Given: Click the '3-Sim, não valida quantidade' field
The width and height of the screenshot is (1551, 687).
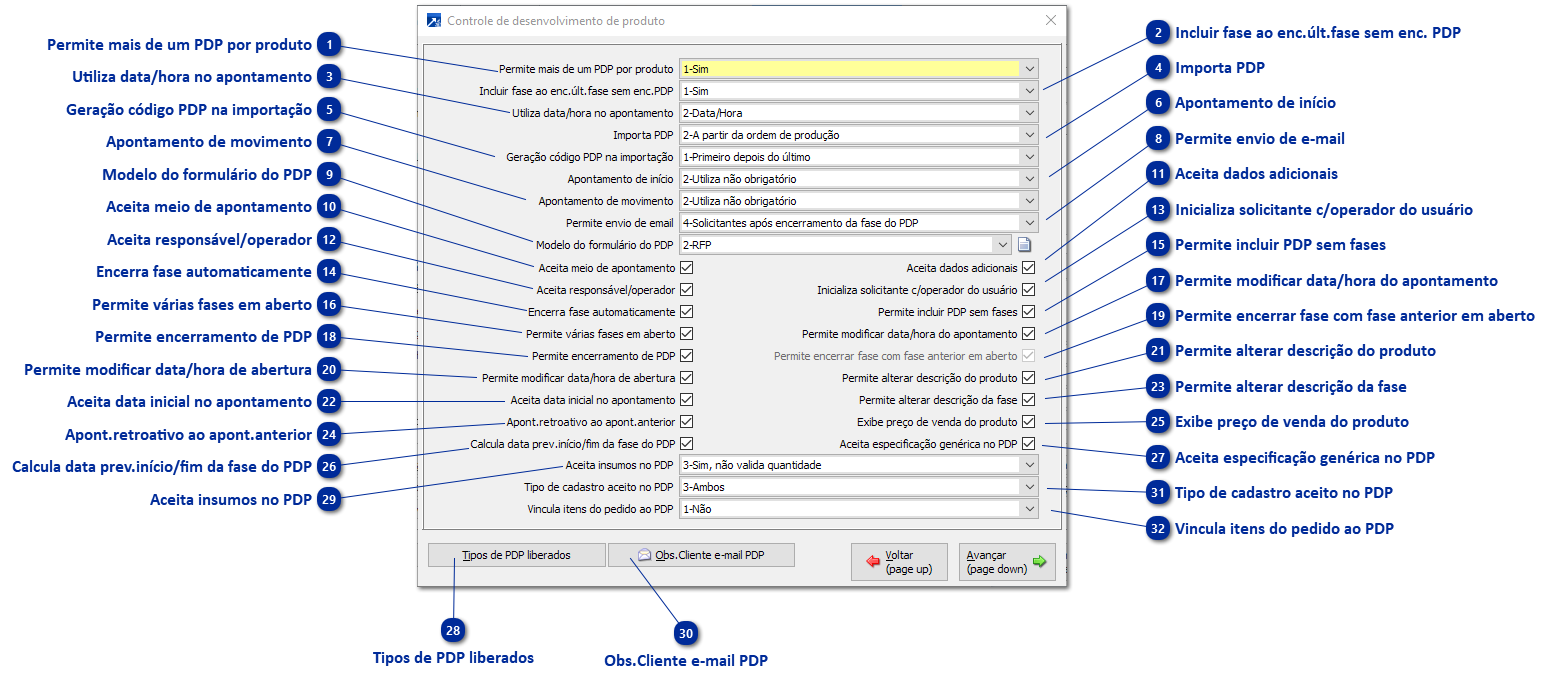Looking at the screenshot, I should [859, 465].
